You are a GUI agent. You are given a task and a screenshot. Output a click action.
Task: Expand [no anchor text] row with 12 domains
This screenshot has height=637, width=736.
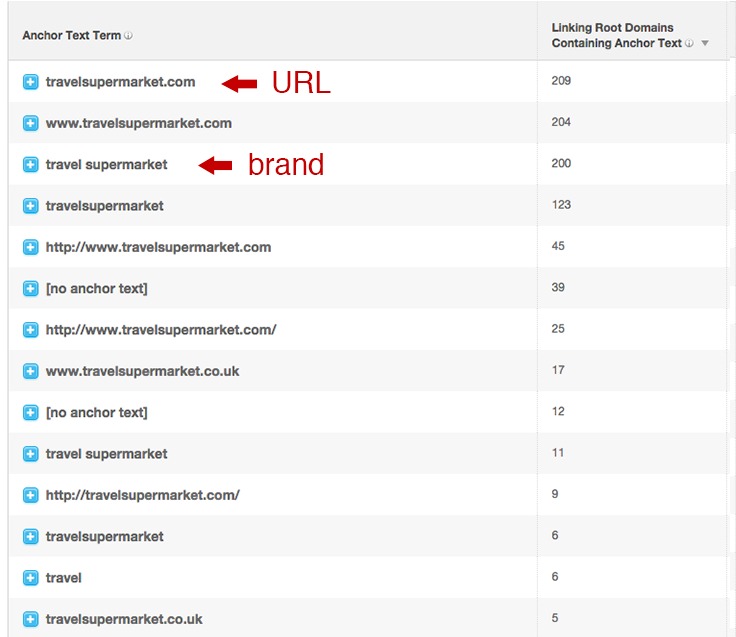pyautogui.click(x=31, y=413)
